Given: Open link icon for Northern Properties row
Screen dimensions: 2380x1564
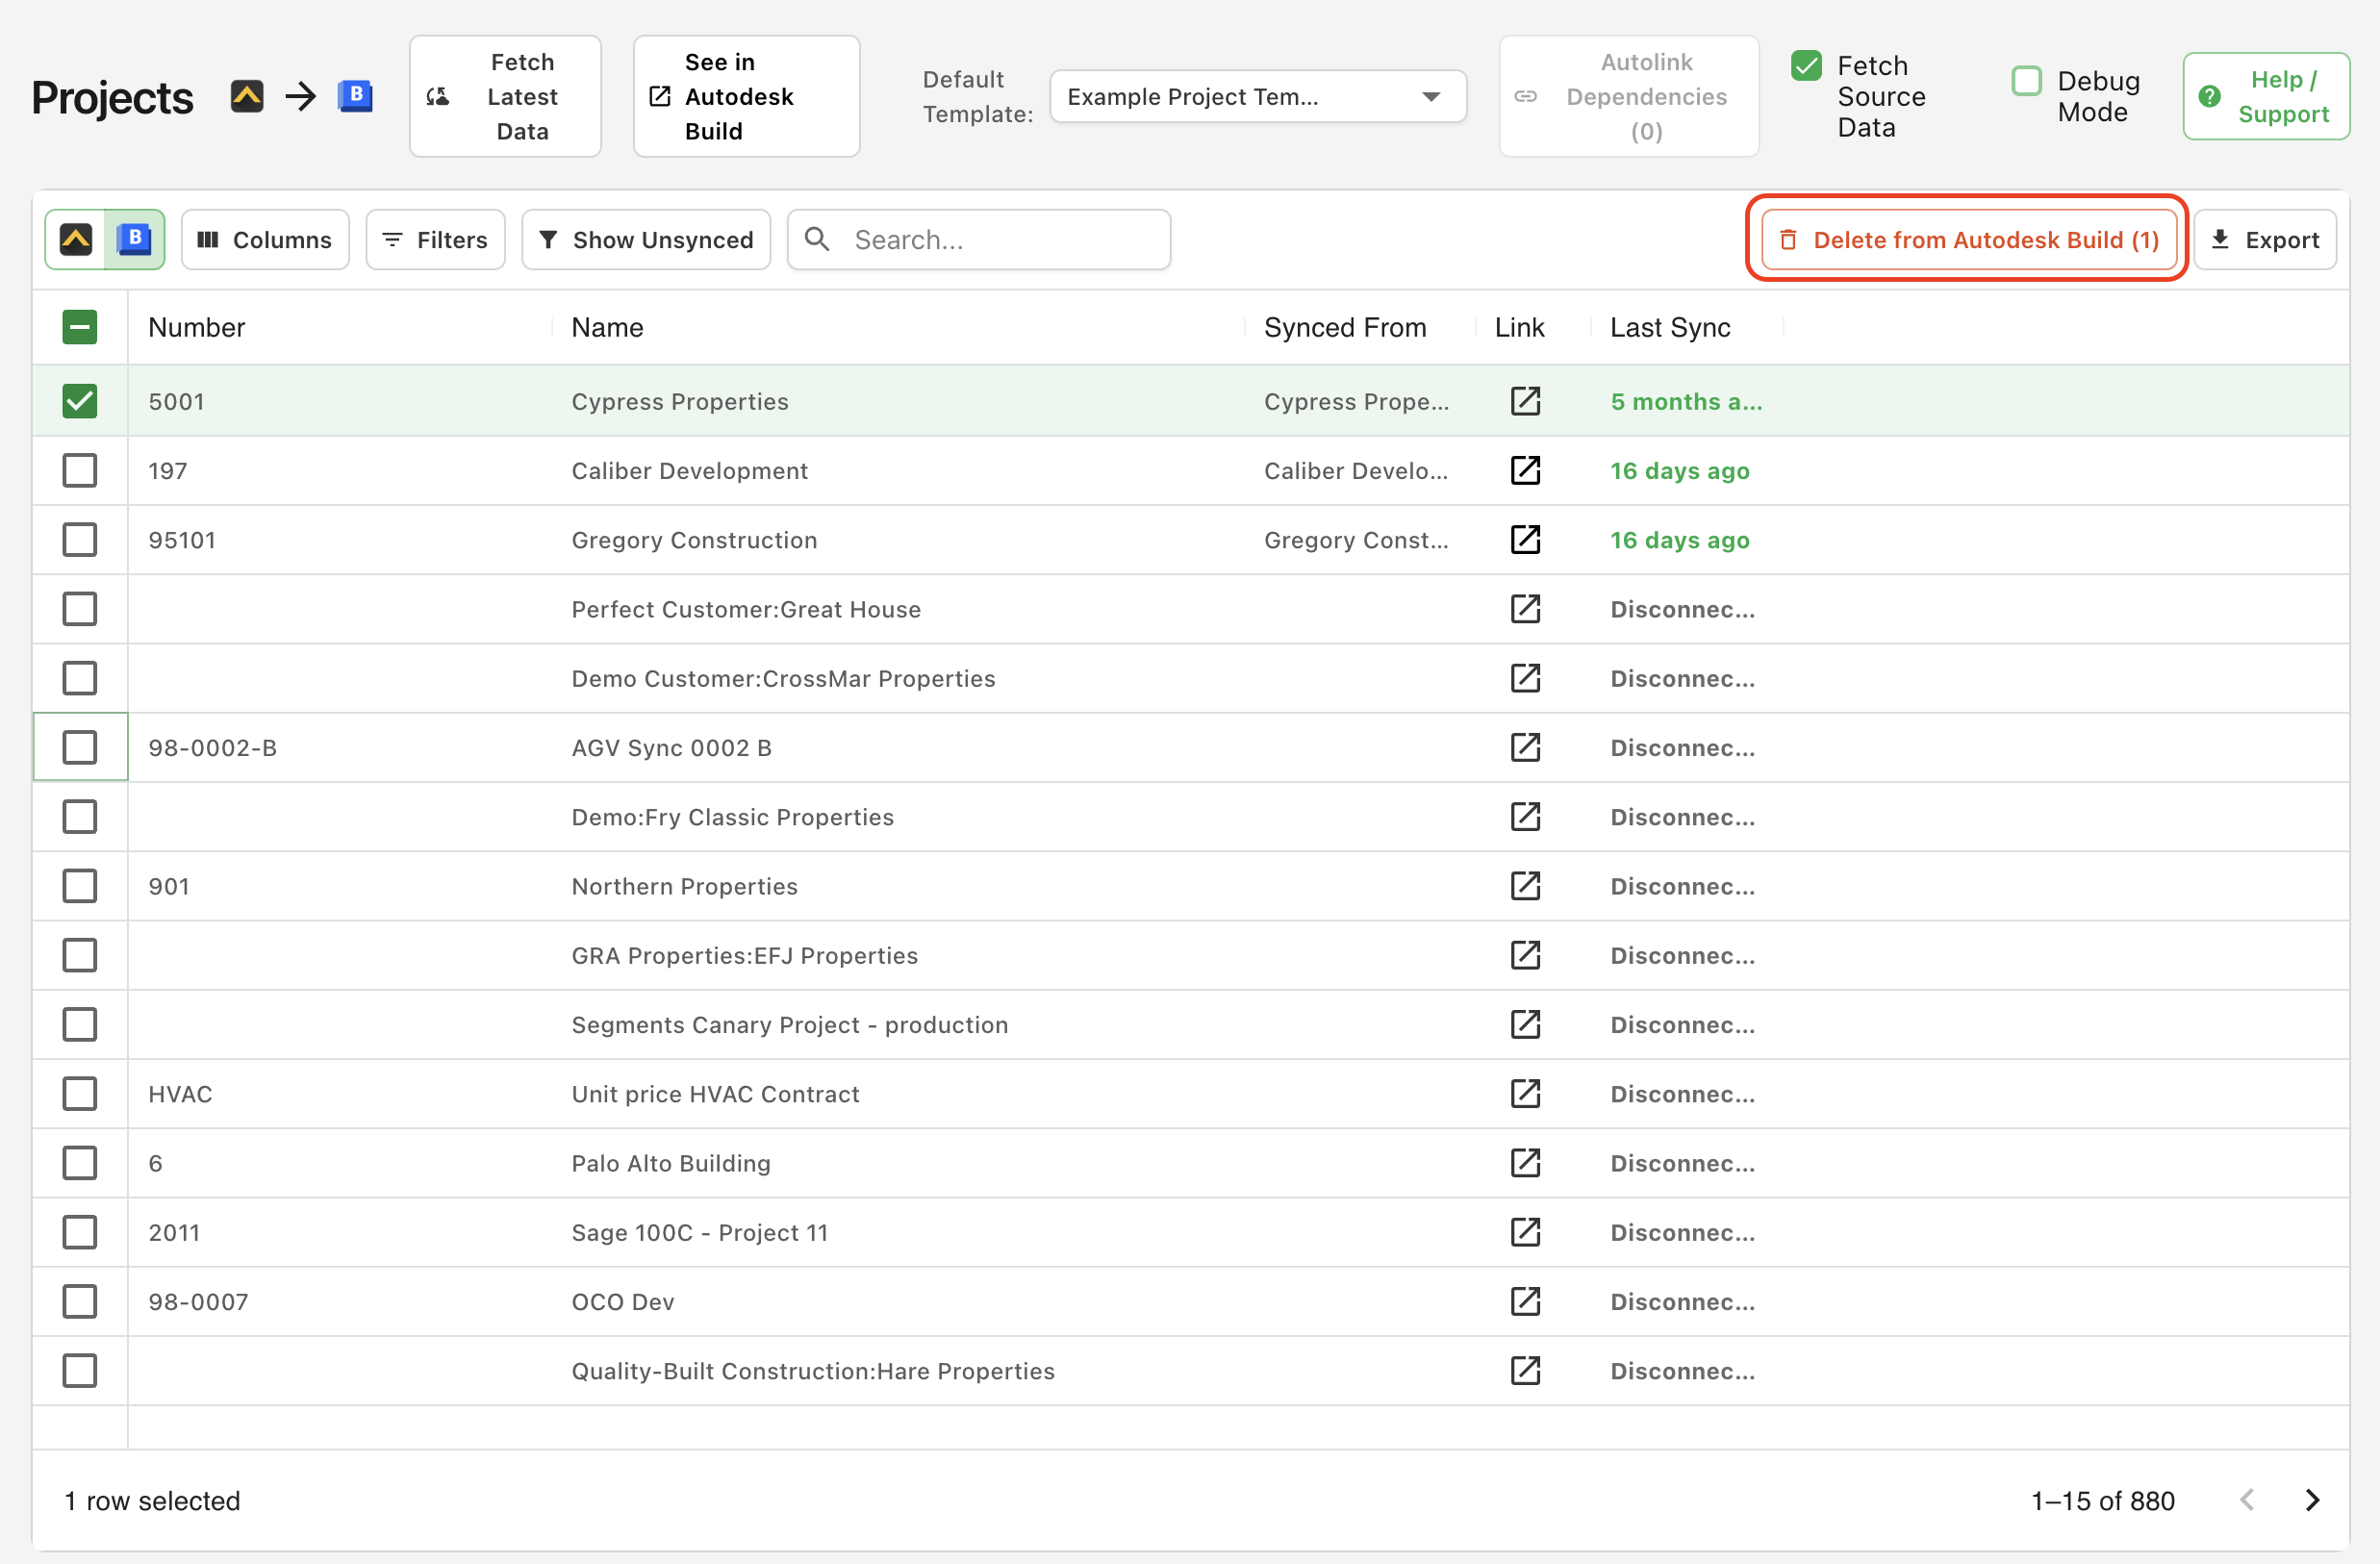Looking at the screenshot, I should (x=1525, y=886).
